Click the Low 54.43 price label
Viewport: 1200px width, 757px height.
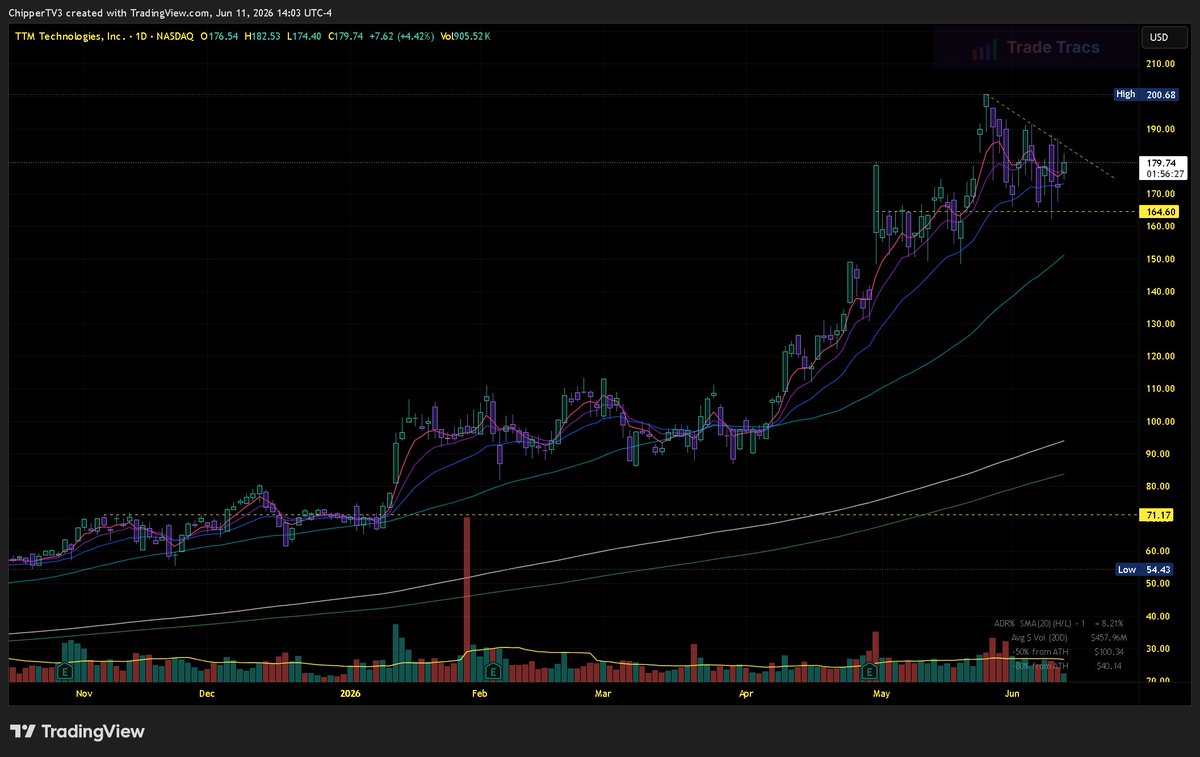(1146, 569)
